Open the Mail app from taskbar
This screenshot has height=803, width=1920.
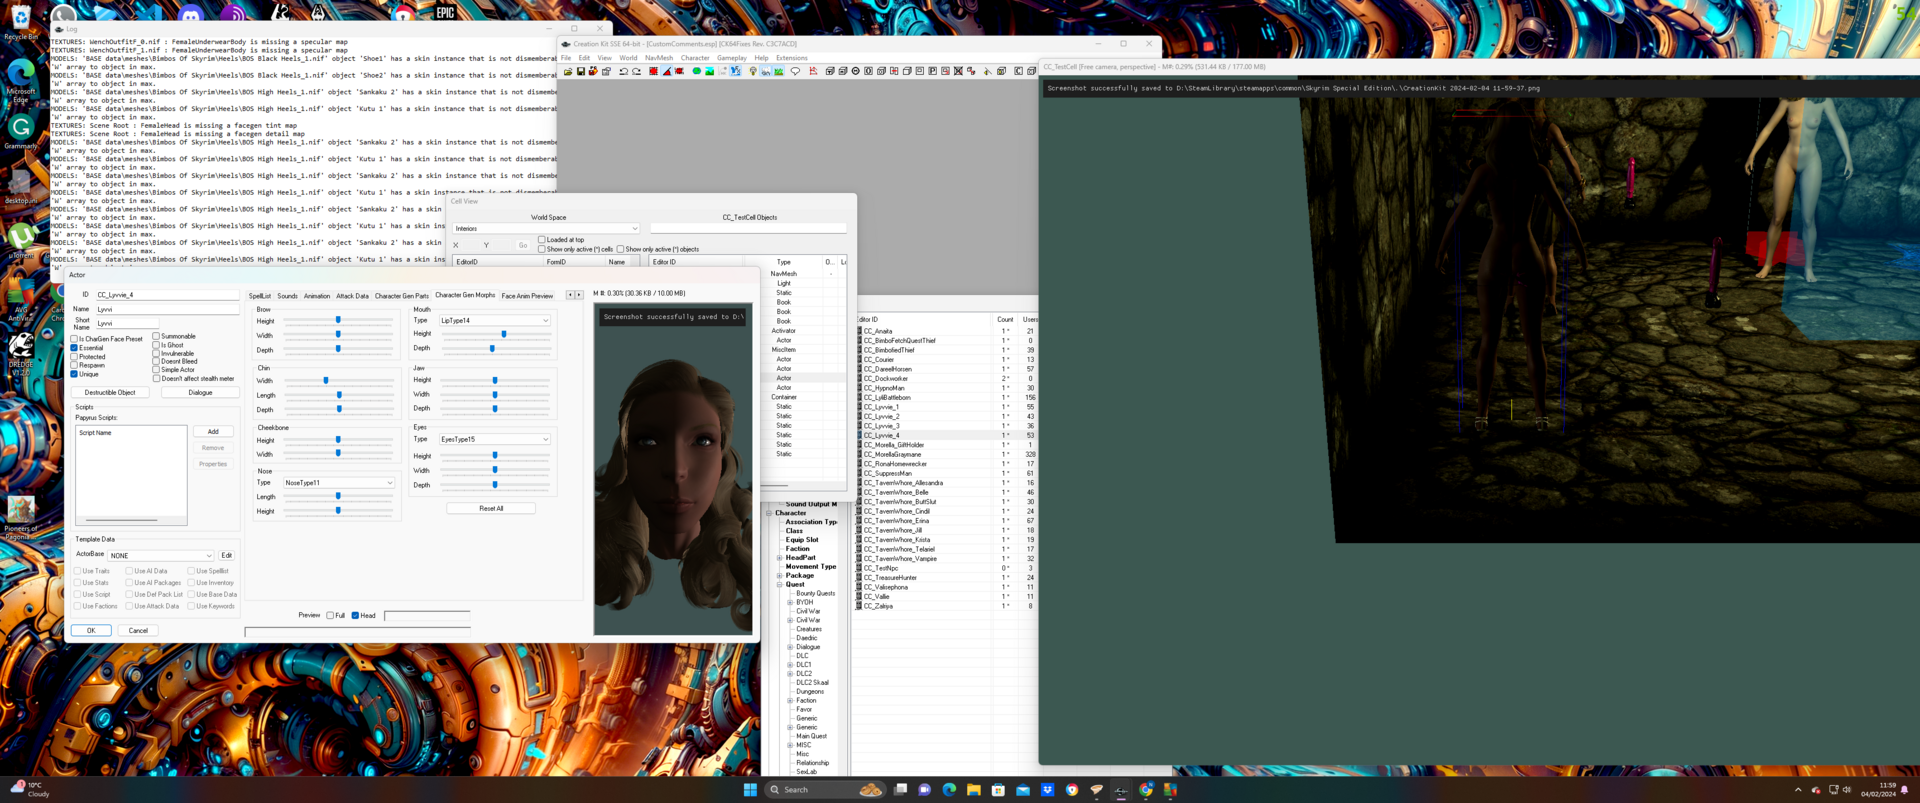coord(1022,789)
